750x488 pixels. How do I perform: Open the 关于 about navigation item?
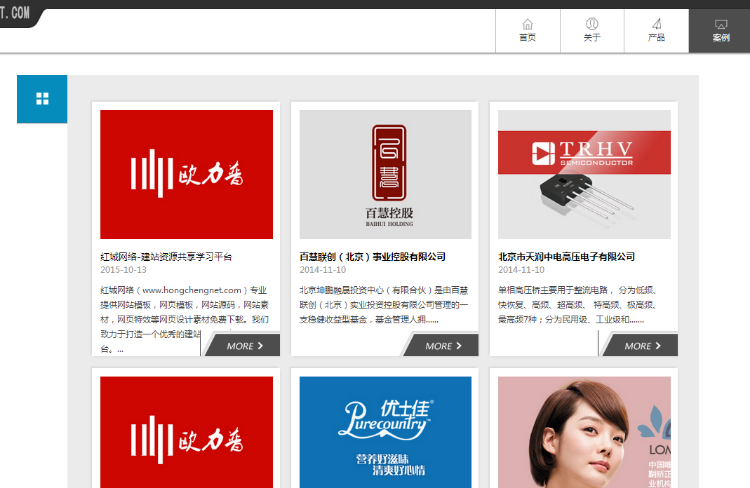592,31
